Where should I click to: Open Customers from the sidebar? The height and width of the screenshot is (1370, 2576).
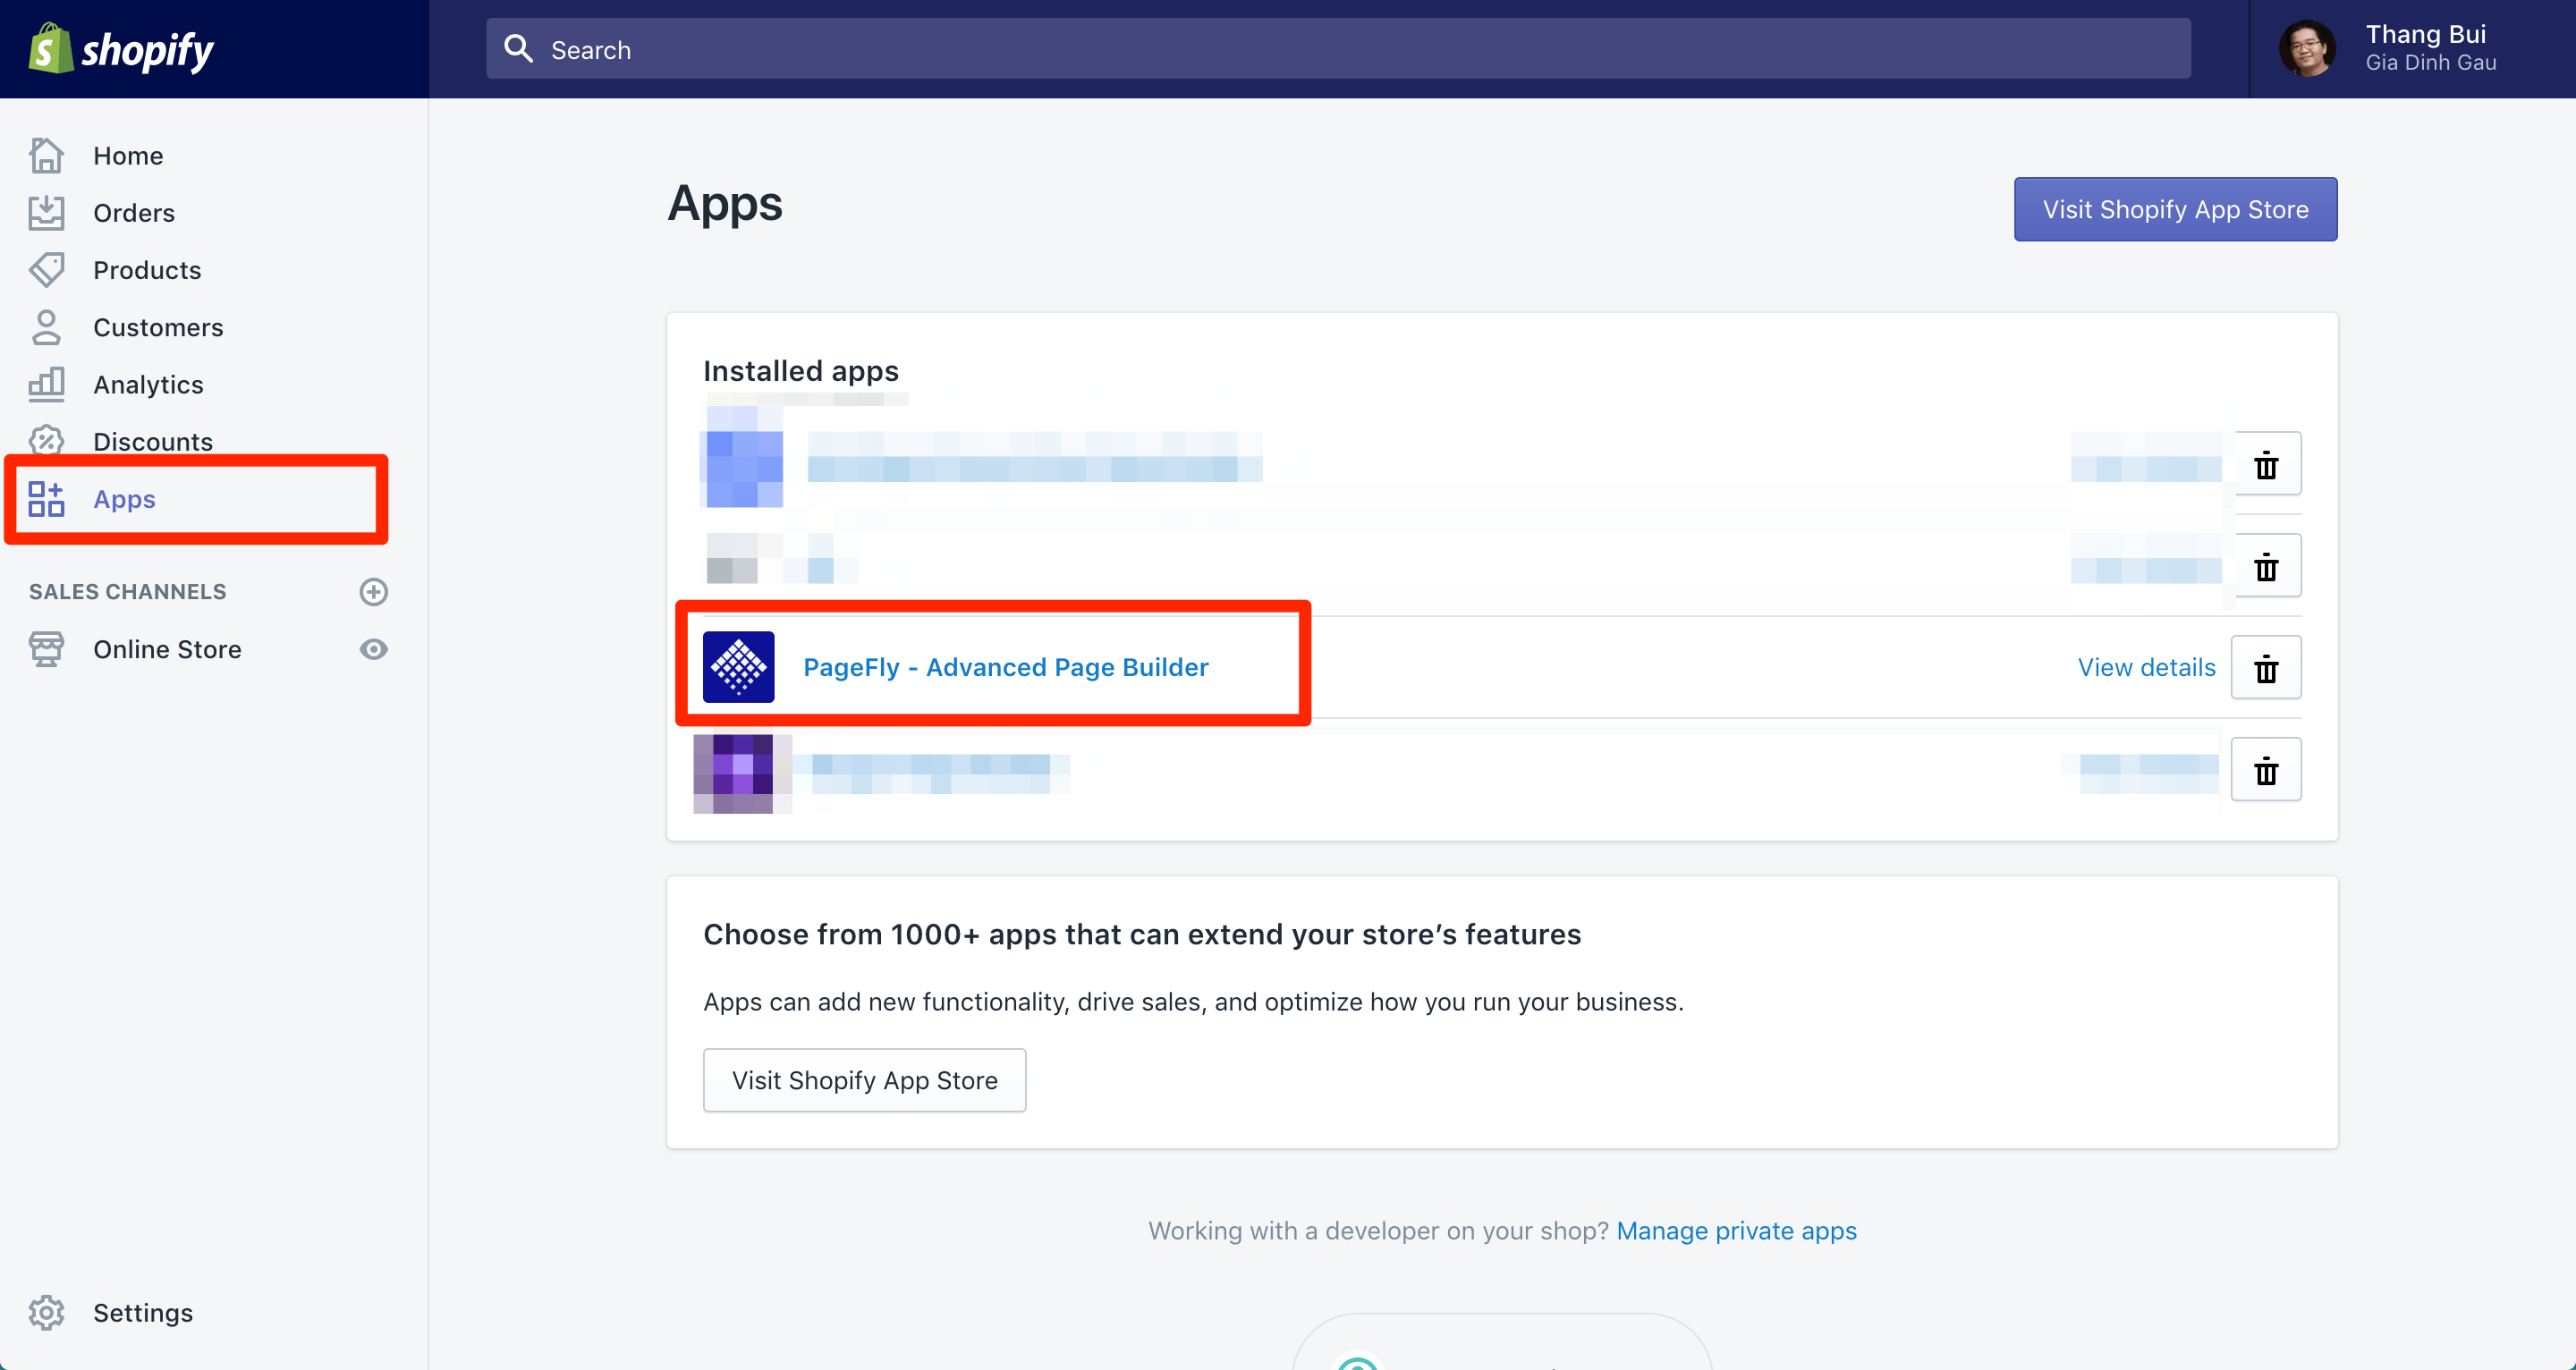pyautogui.click(x=158, y=327)
